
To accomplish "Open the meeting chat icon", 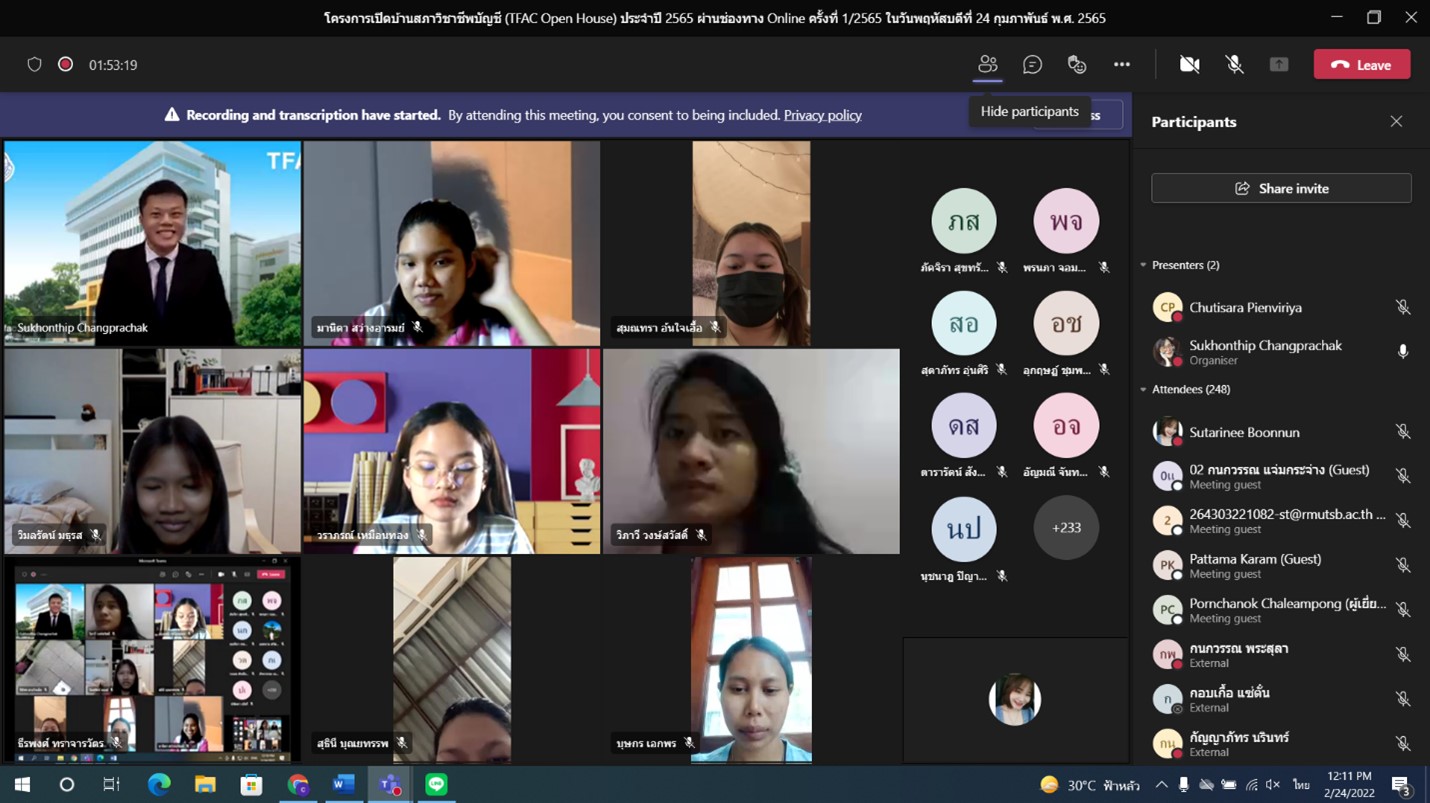I will click(1032, 64).
